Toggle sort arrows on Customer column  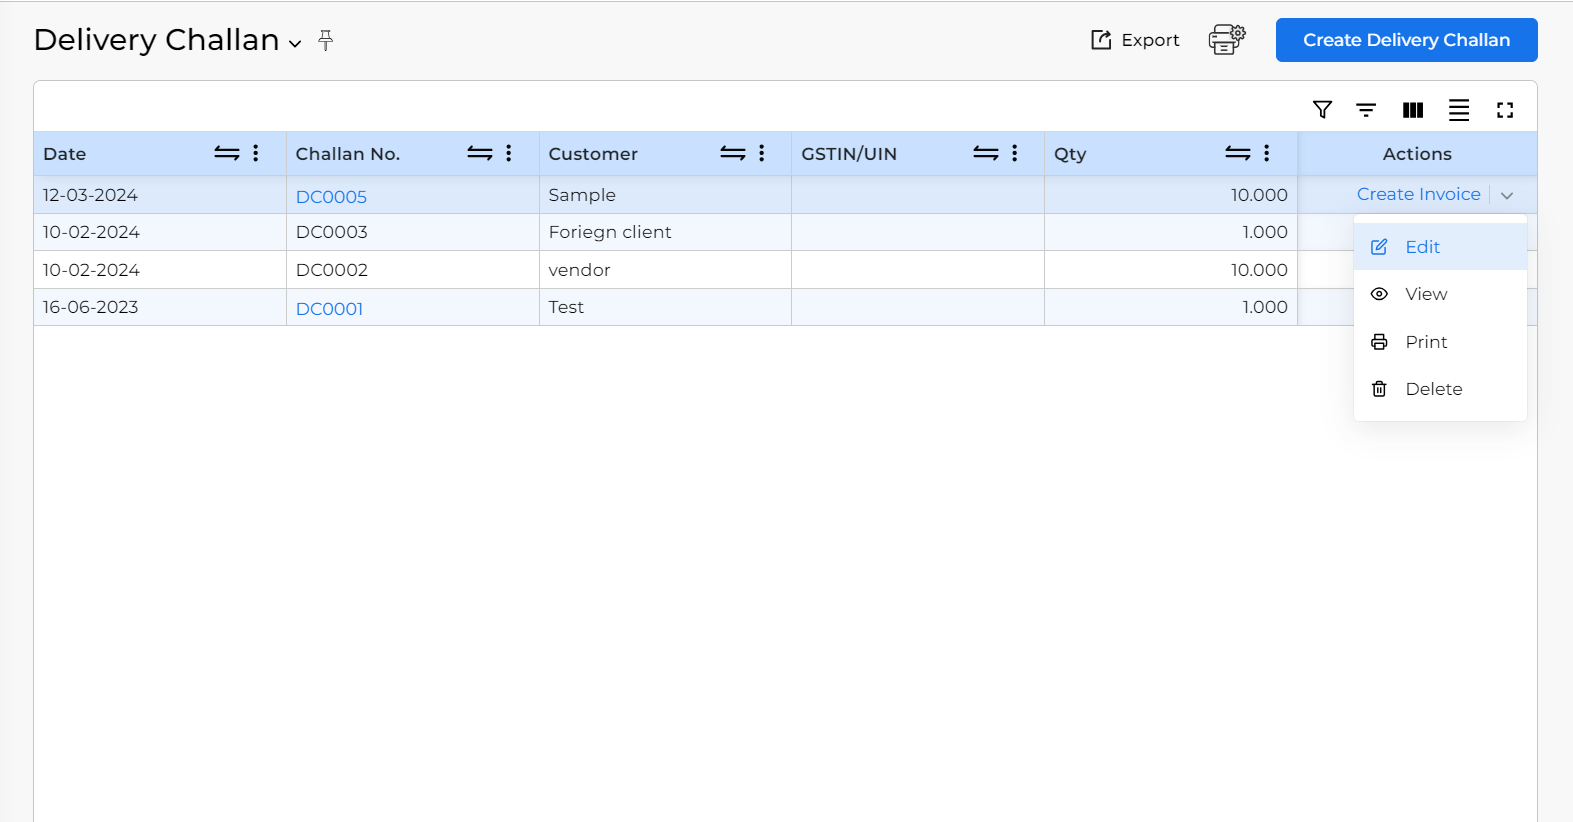[x=733, y=153]
